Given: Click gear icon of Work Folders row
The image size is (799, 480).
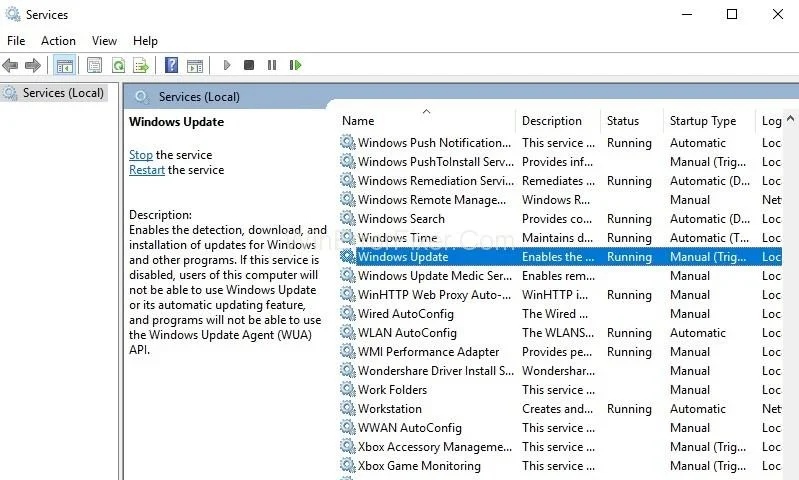Looking at the screenshot, I should (x=348, y=390).
